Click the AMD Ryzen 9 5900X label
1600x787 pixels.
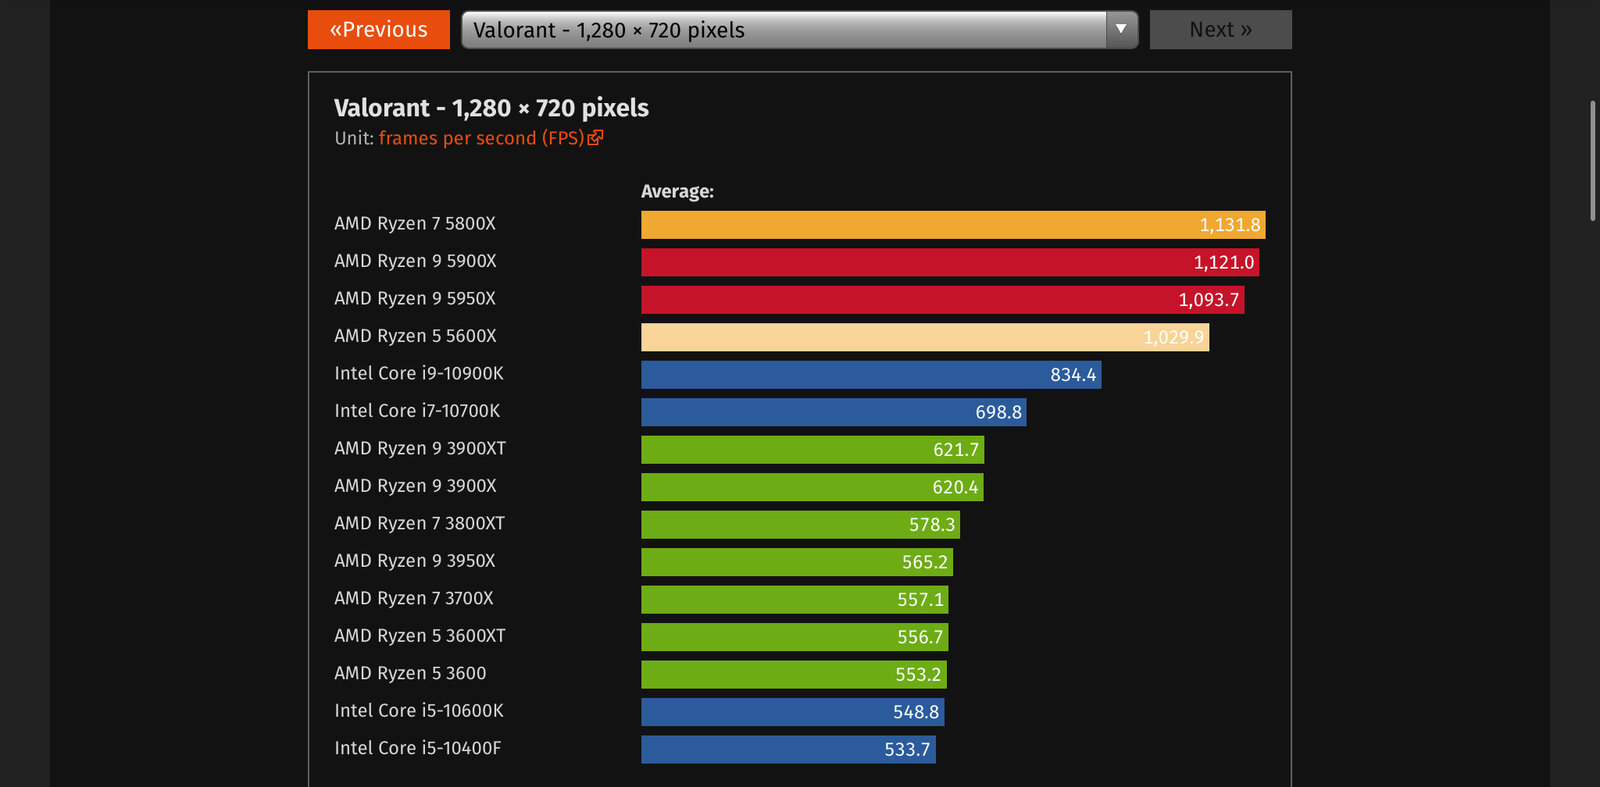click(x=415, y=261)
